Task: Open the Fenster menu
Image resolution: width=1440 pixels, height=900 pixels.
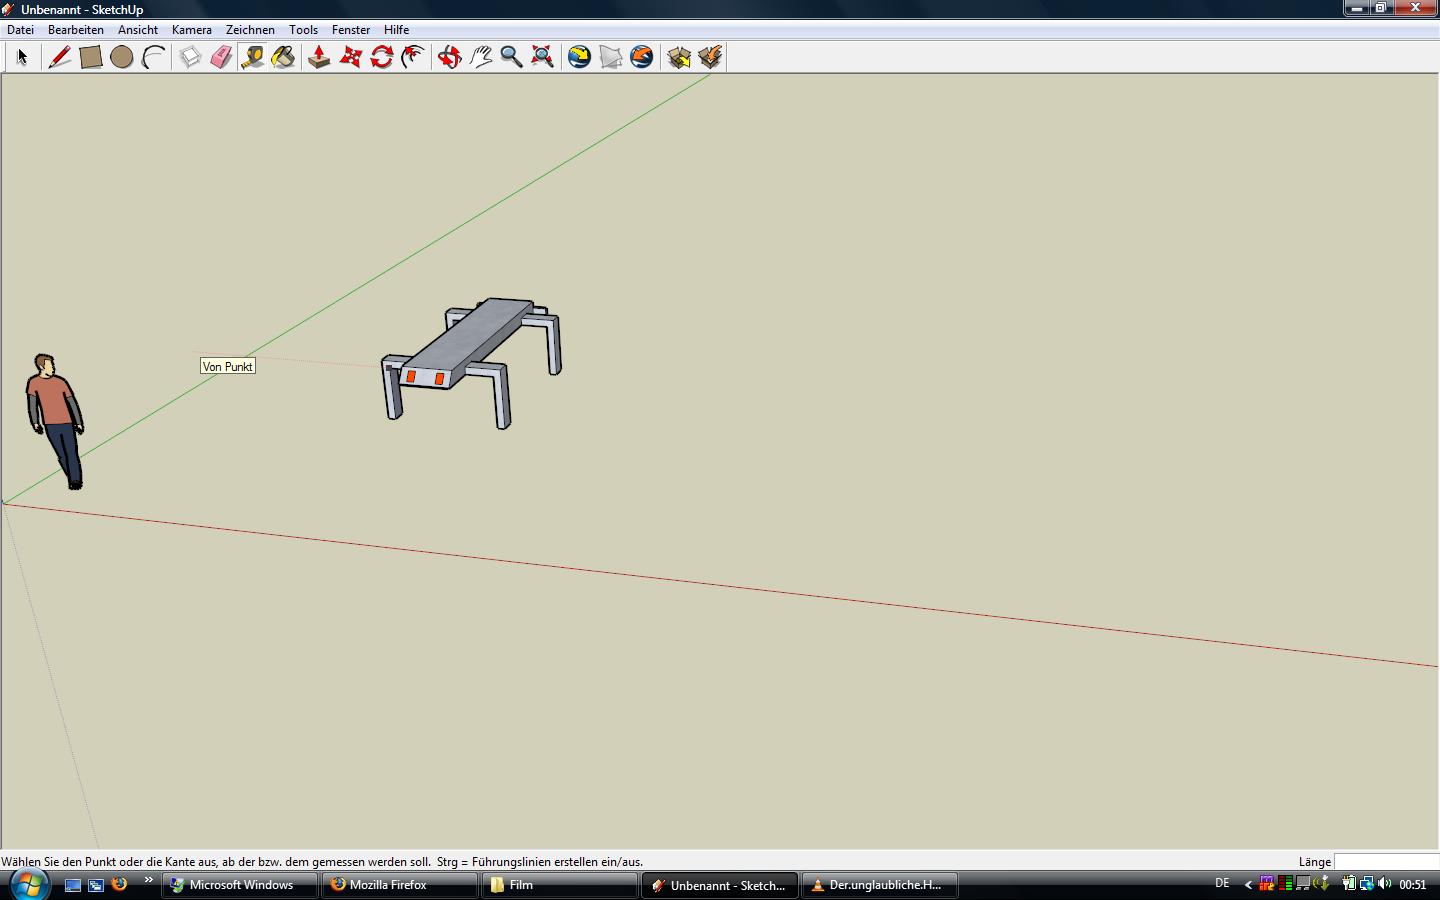Action: point(351,30)
